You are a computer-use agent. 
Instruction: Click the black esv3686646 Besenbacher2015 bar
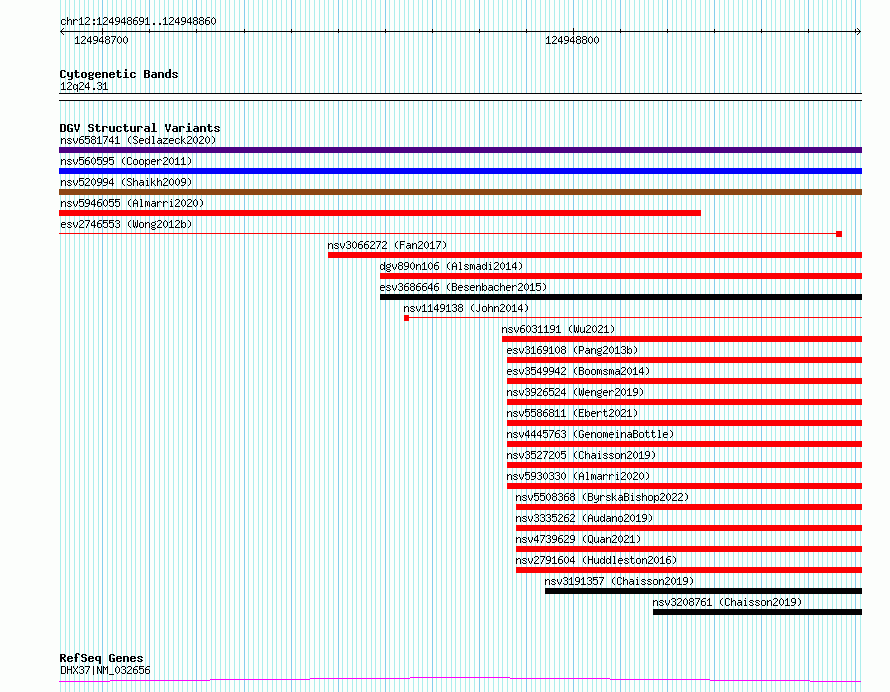[x=621, y=297]
